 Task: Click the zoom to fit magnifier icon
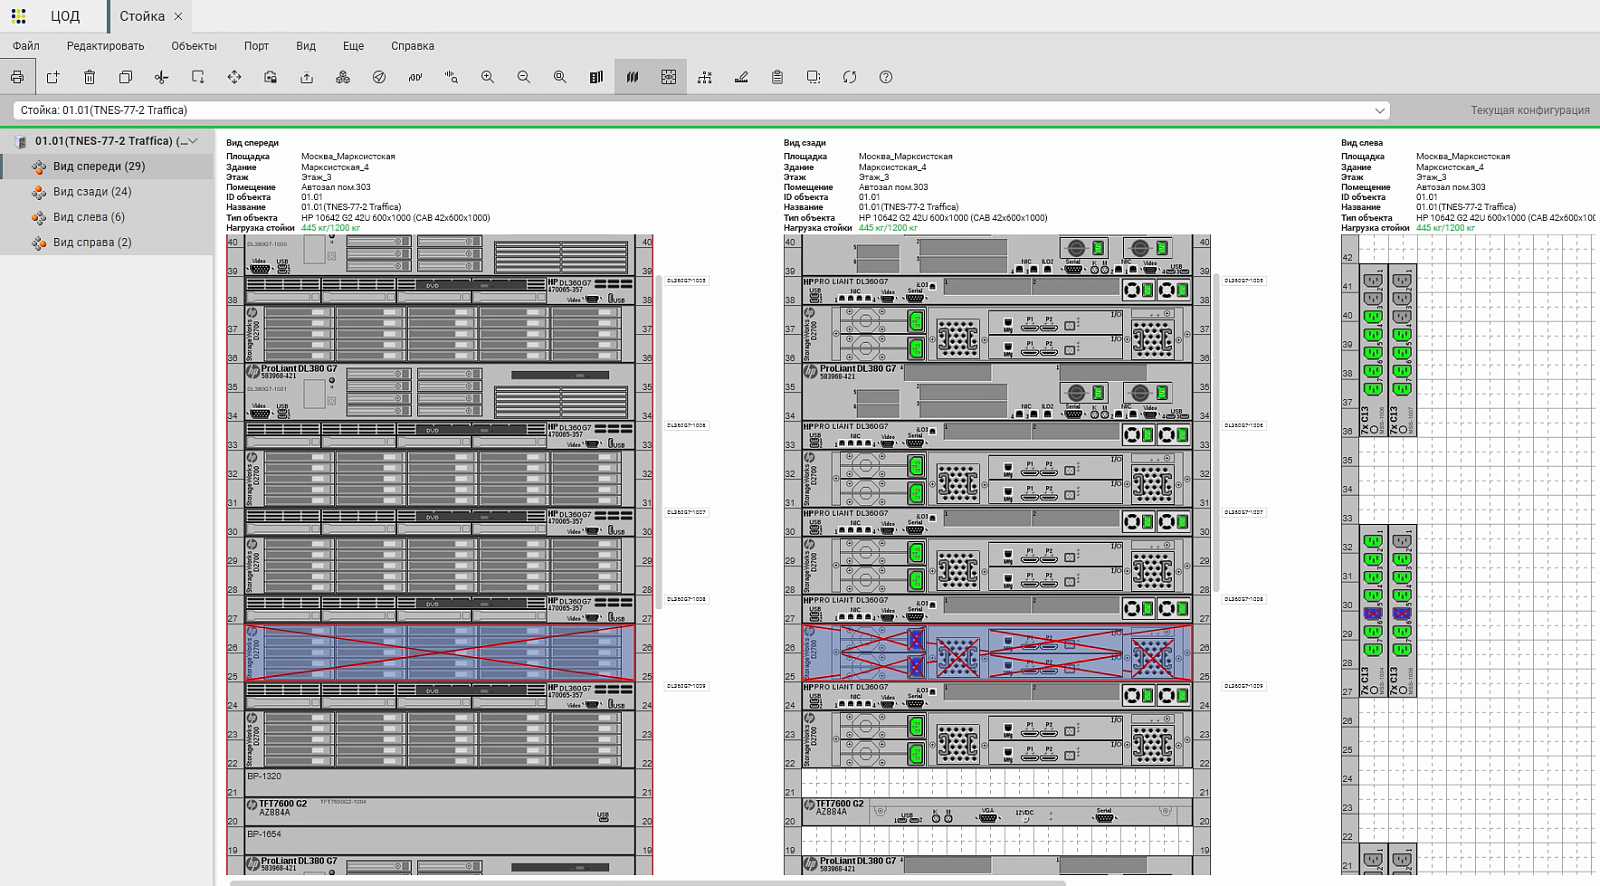(560, 77)
